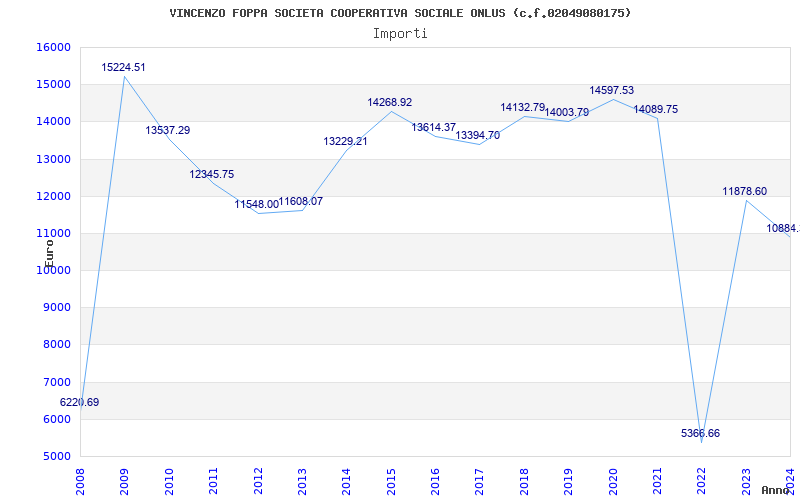
Task: Click y-axis tick 6000
Action: pyautogui.click(x=56, y=419)
